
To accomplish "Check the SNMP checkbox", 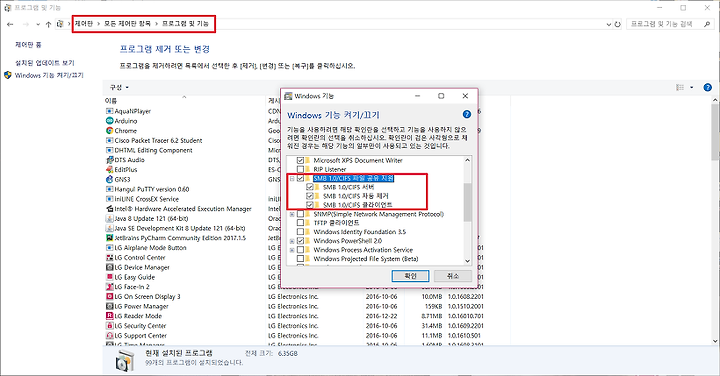I will 300,214.
